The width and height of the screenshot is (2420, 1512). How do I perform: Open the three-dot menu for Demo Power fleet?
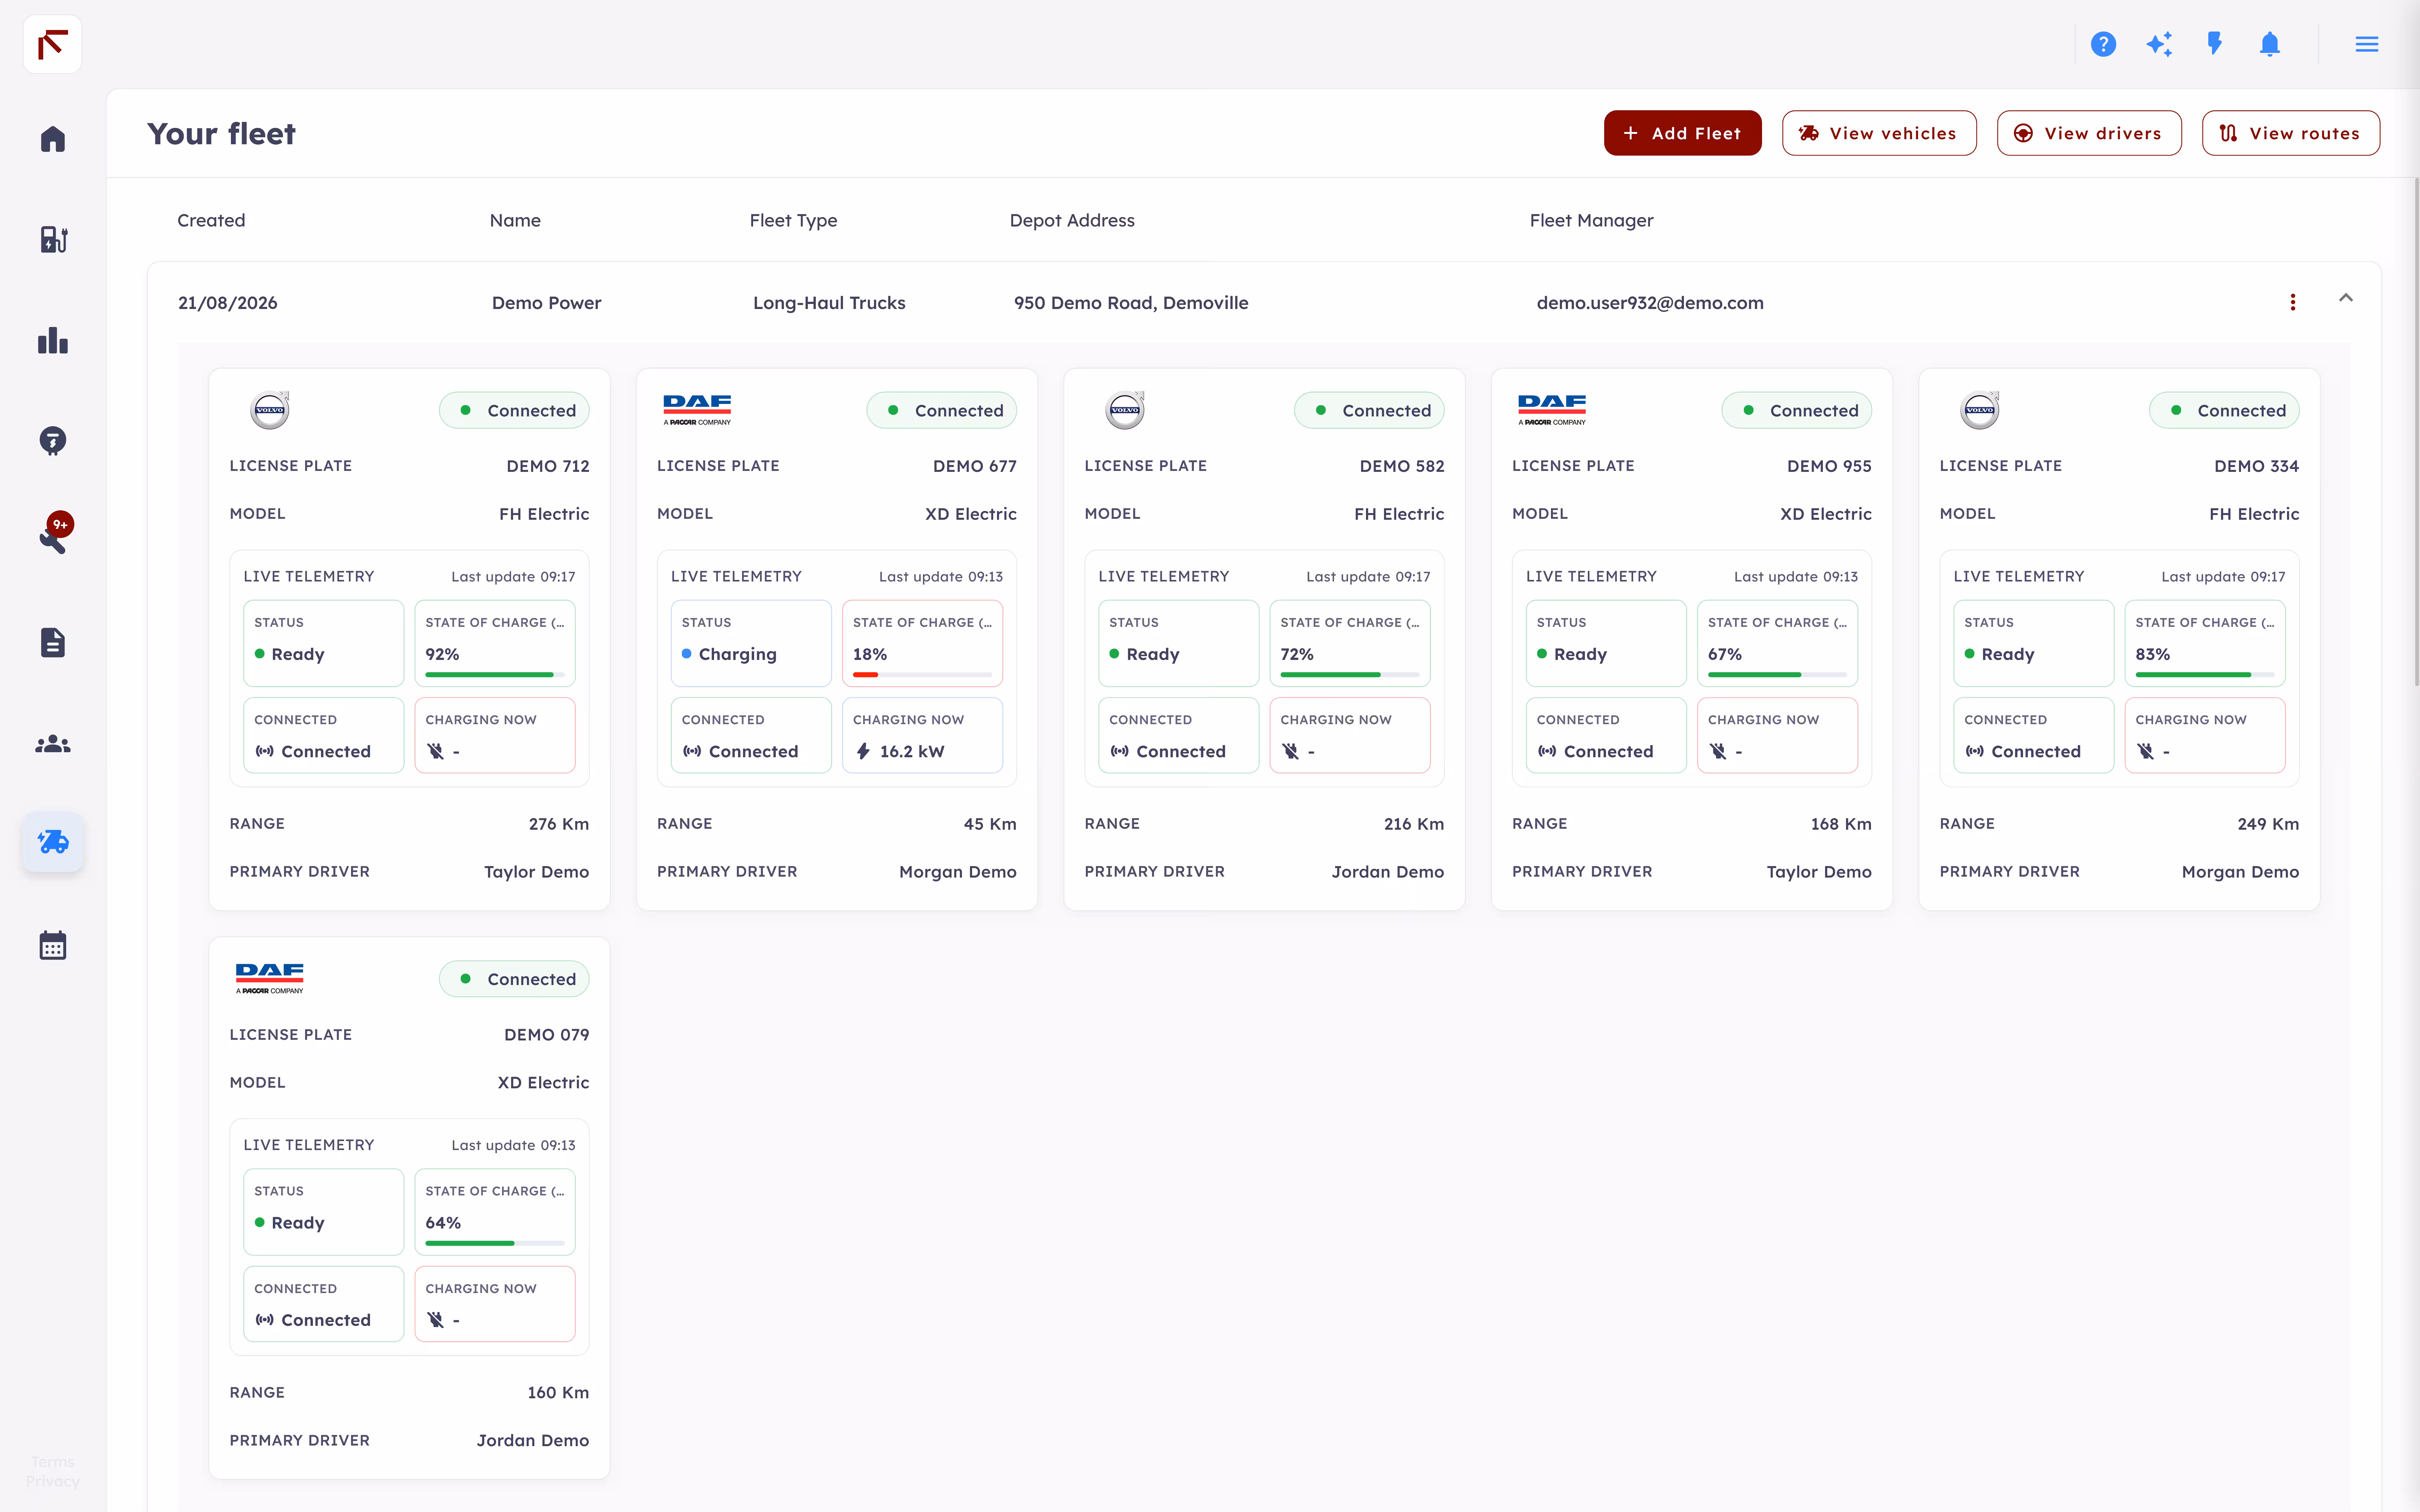tap(2293, 302)
